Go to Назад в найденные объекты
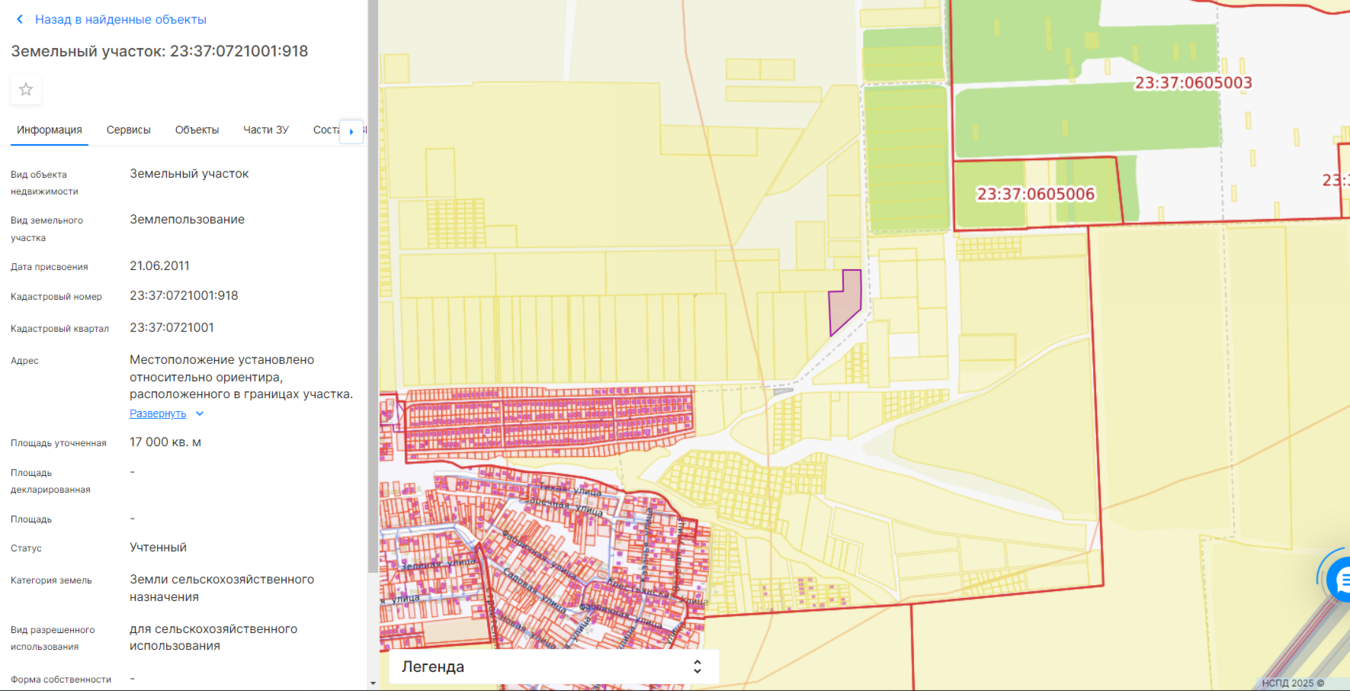 click(x=120, y=19)
